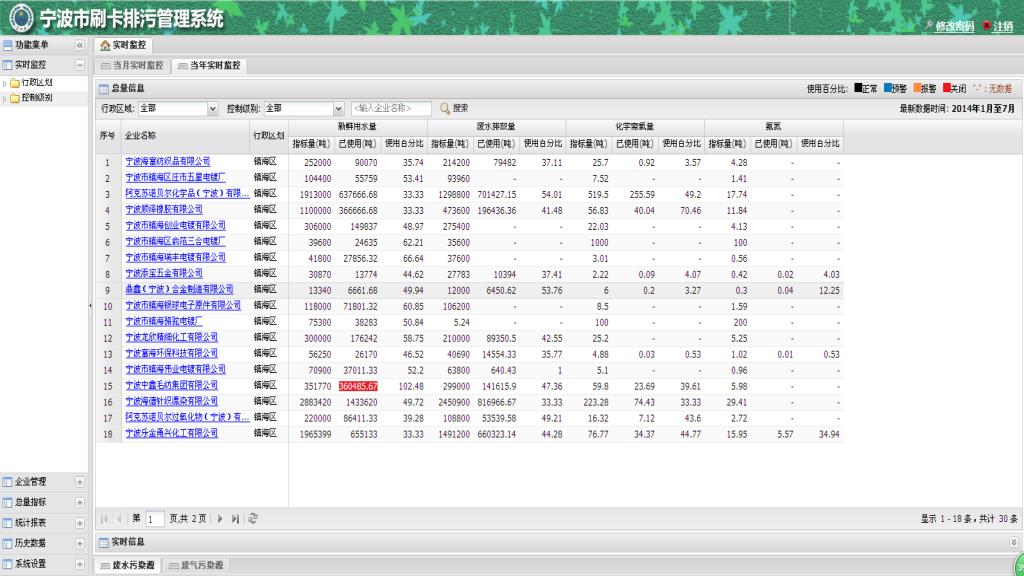This screenshot has width=1024, height=576.
Task: Expand the 历史数据 section with plus
Action: pyautogui.click(x=80, y=543)
